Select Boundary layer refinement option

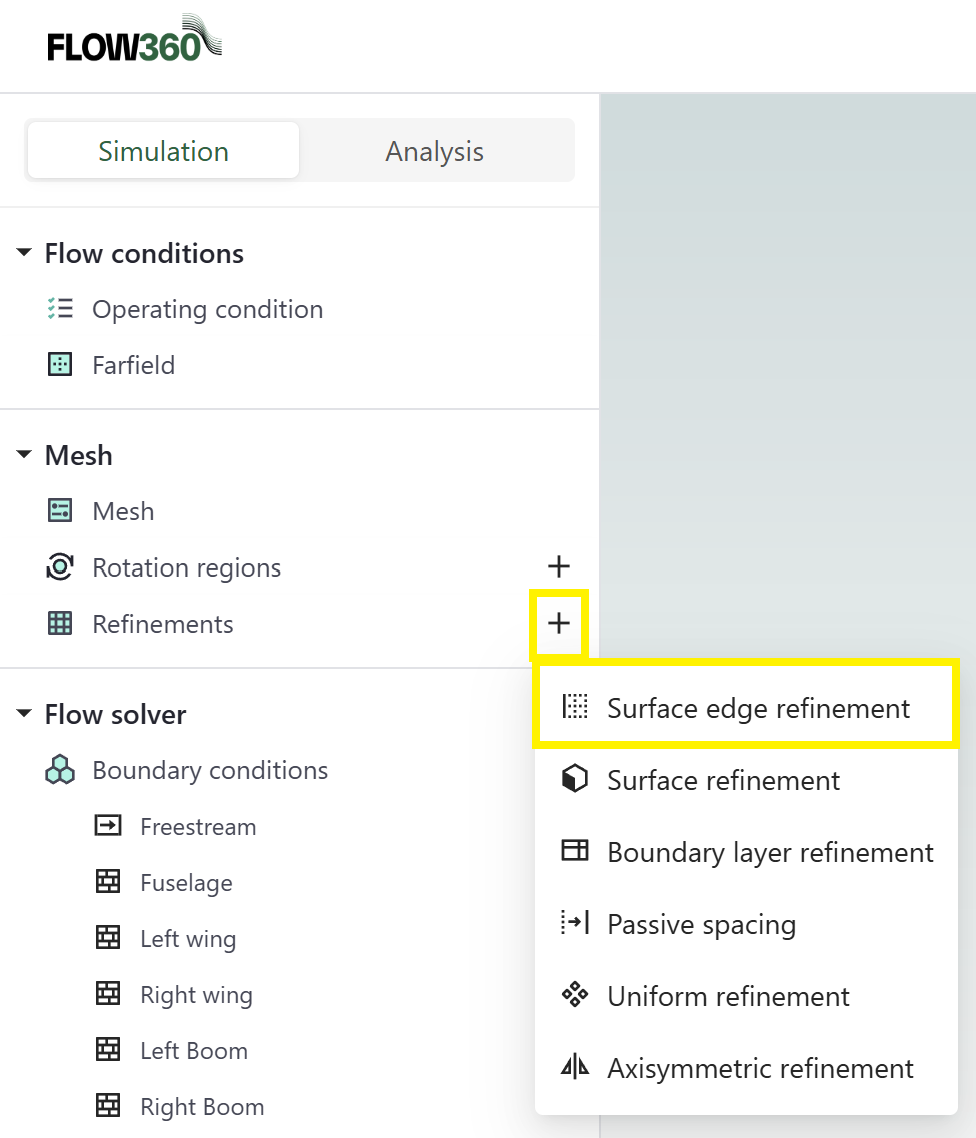pos(770,852)
